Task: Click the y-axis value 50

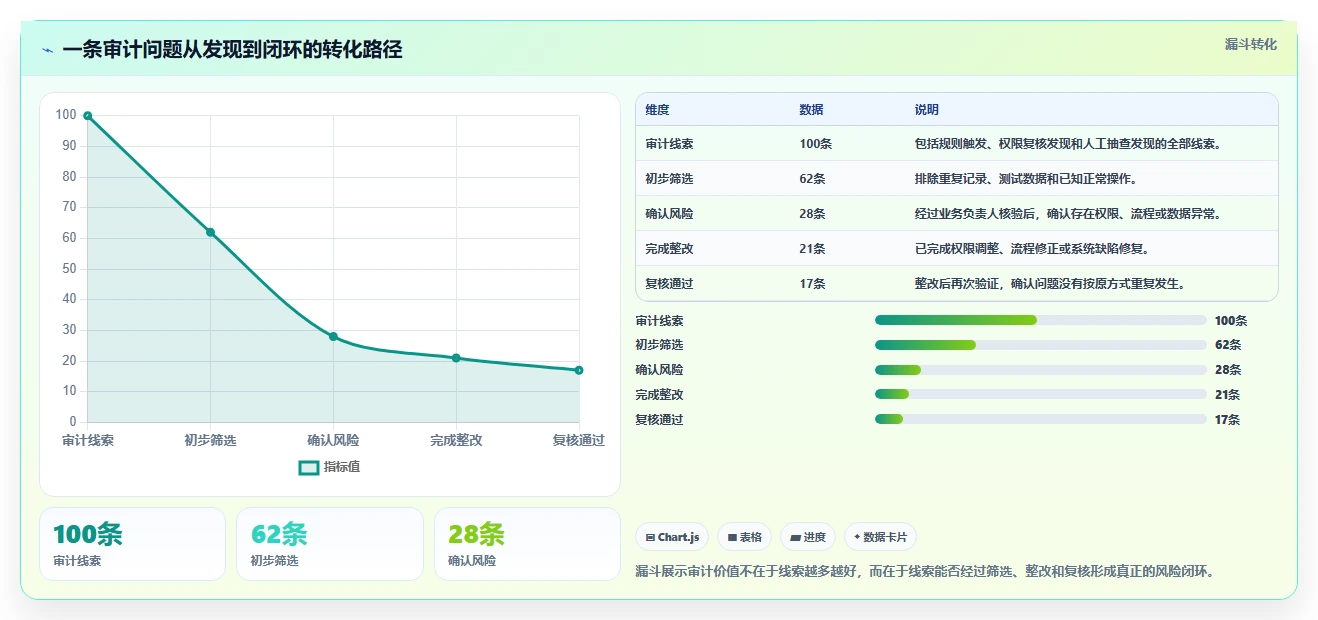Action: pyautogui.click(x=69, y=268)
